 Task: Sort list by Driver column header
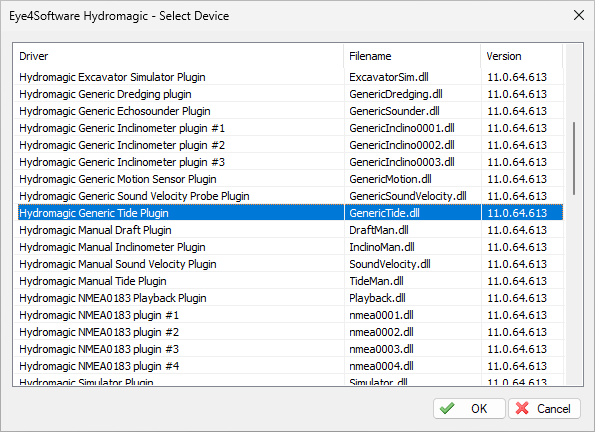coord(179,56)
